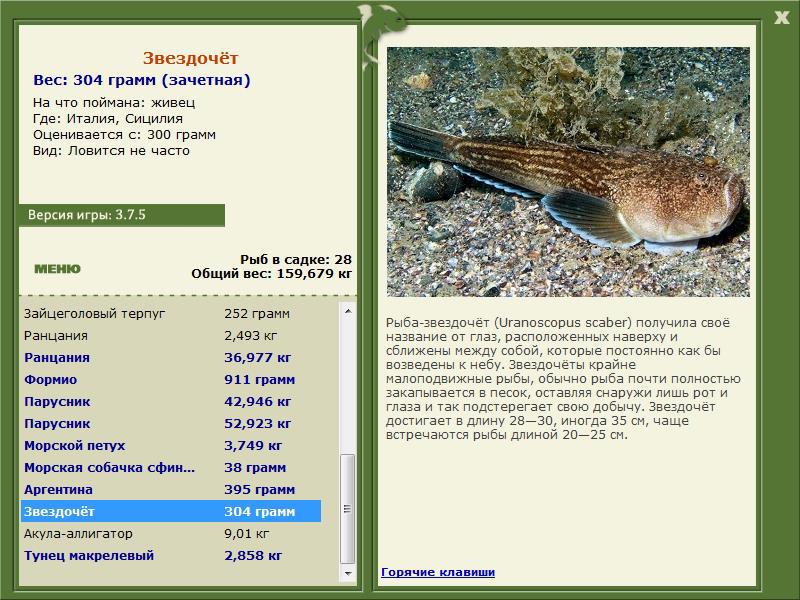Image resolution: width=800 pixels, height=600 pixels.
Task: Click the Uranoscopus scaber description paragraph
Action: (x=563, y=379)
